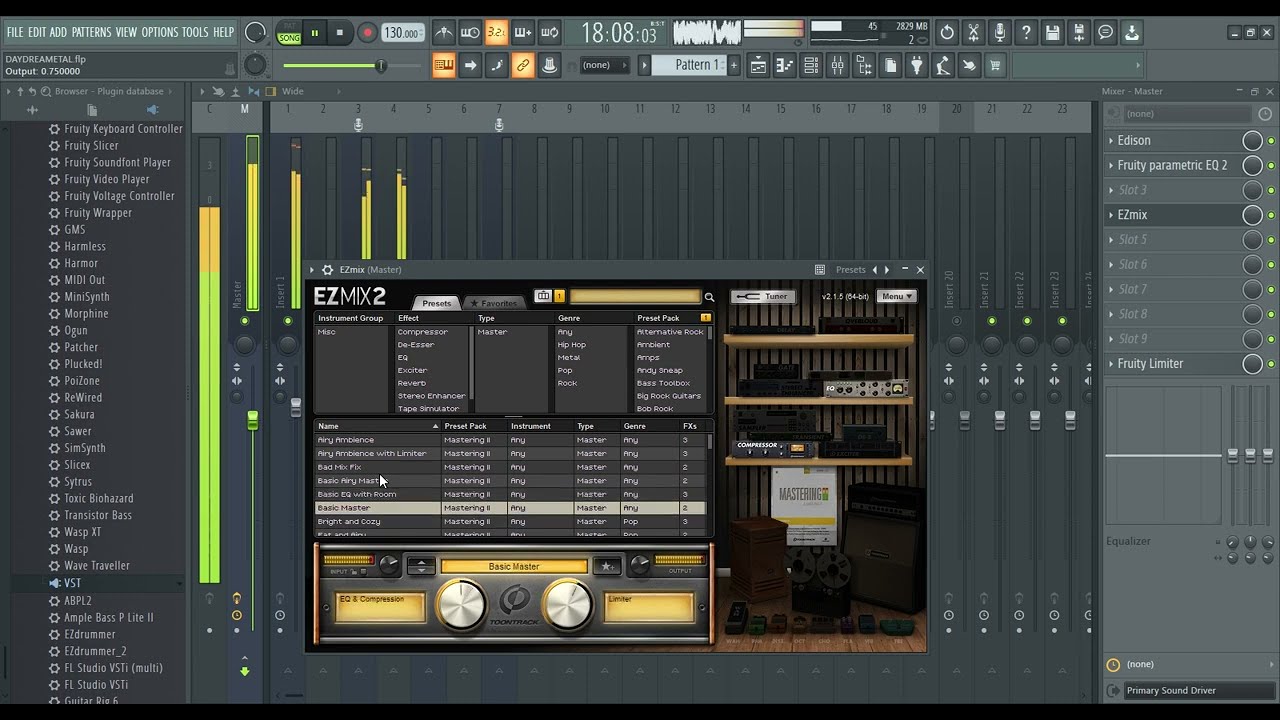1280x720 pixels.
Task: Select Reverb in the Effect list
Action: 411,383
